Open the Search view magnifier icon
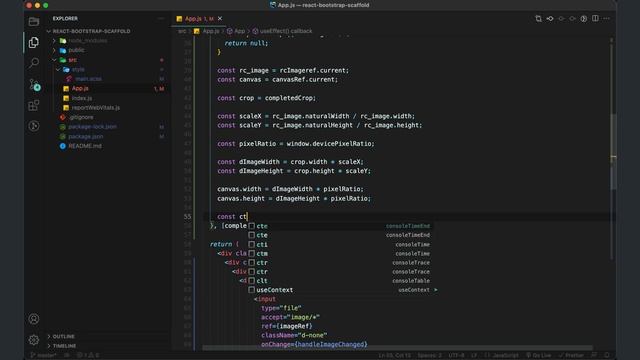640x360 pixels. (34, 63)
